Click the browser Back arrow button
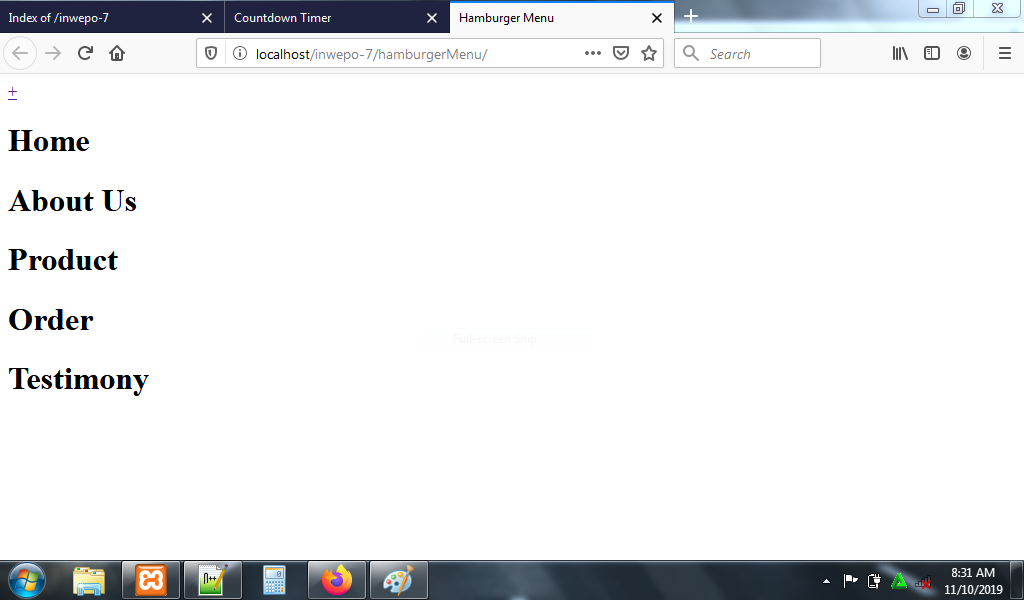The height and width of the screenshot is (600, 1024). pyautogui.click(x=20, y=54)
